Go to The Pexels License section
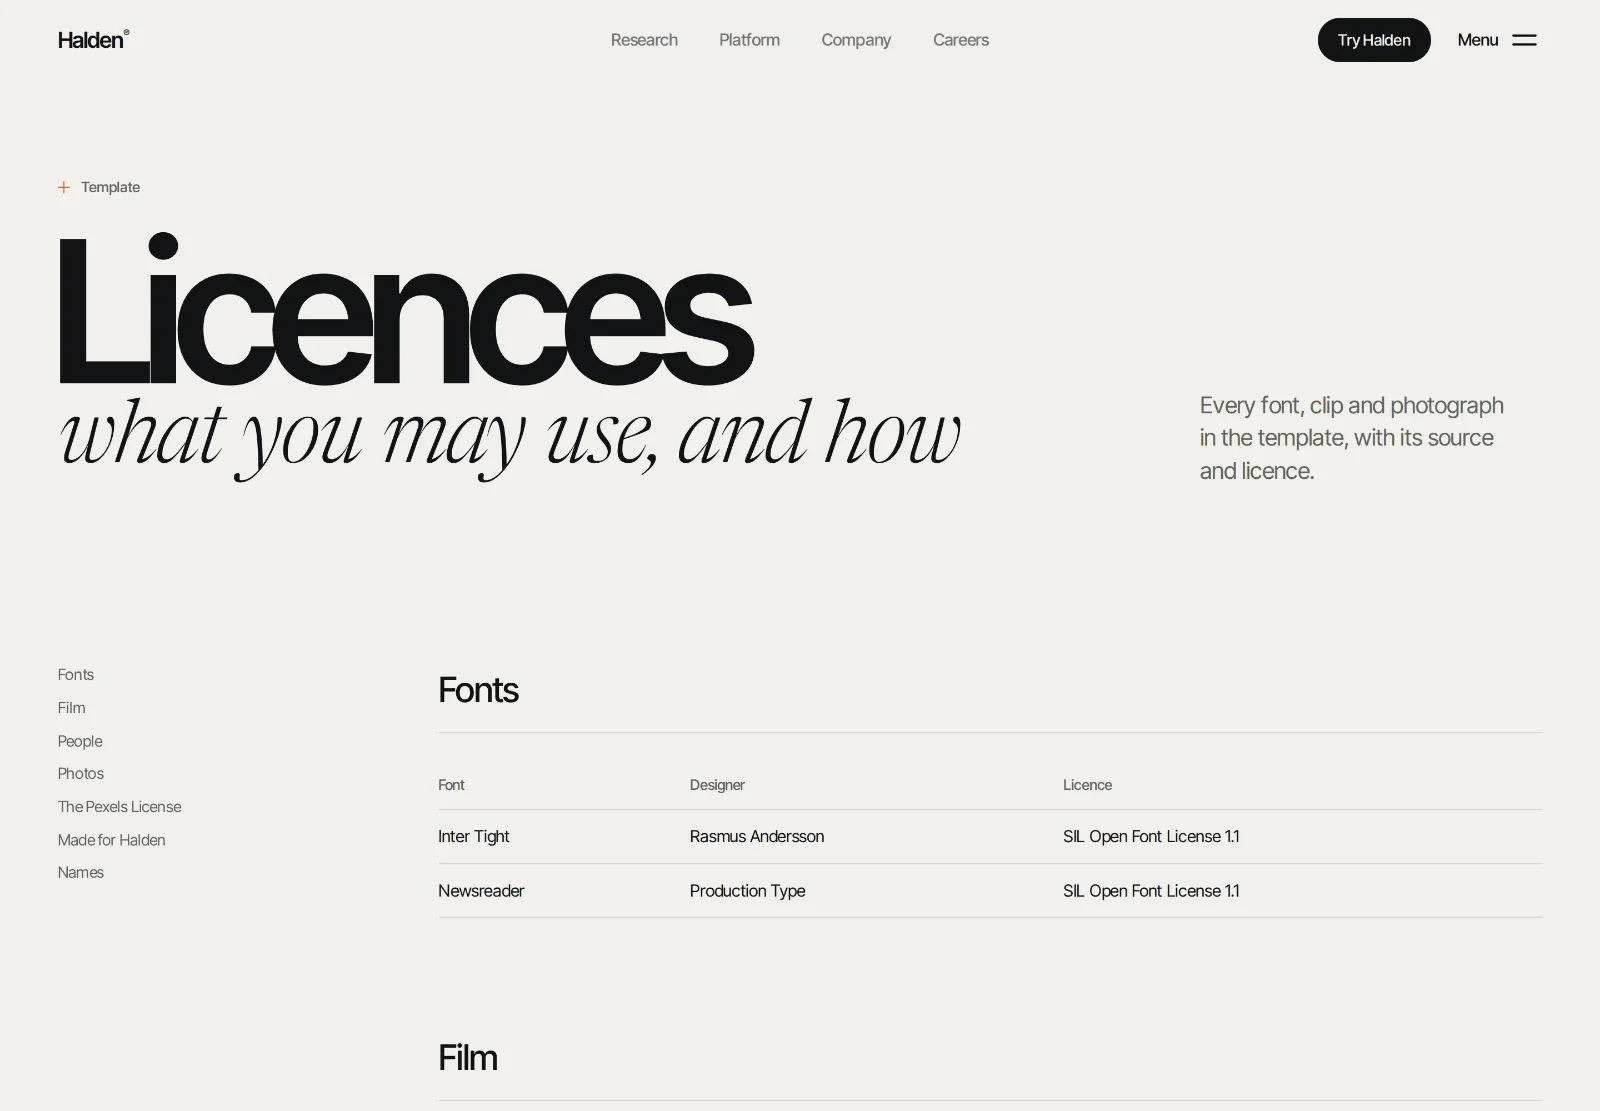Image resolution: width=1600 pixels, height=1111 pixels. tap(120, 807)
